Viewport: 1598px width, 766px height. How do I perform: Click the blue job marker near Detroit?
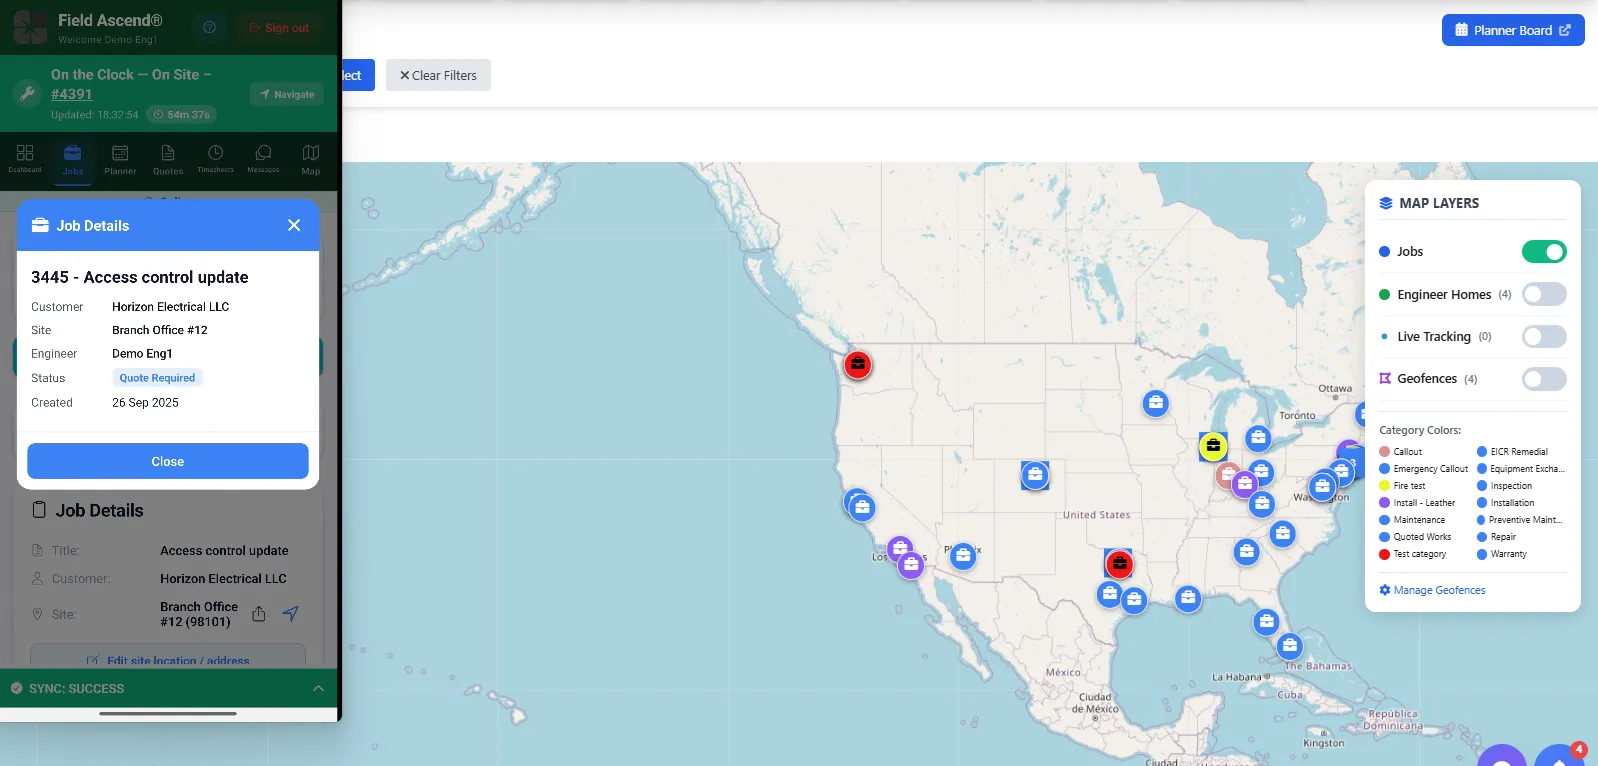click(1259, 438)
